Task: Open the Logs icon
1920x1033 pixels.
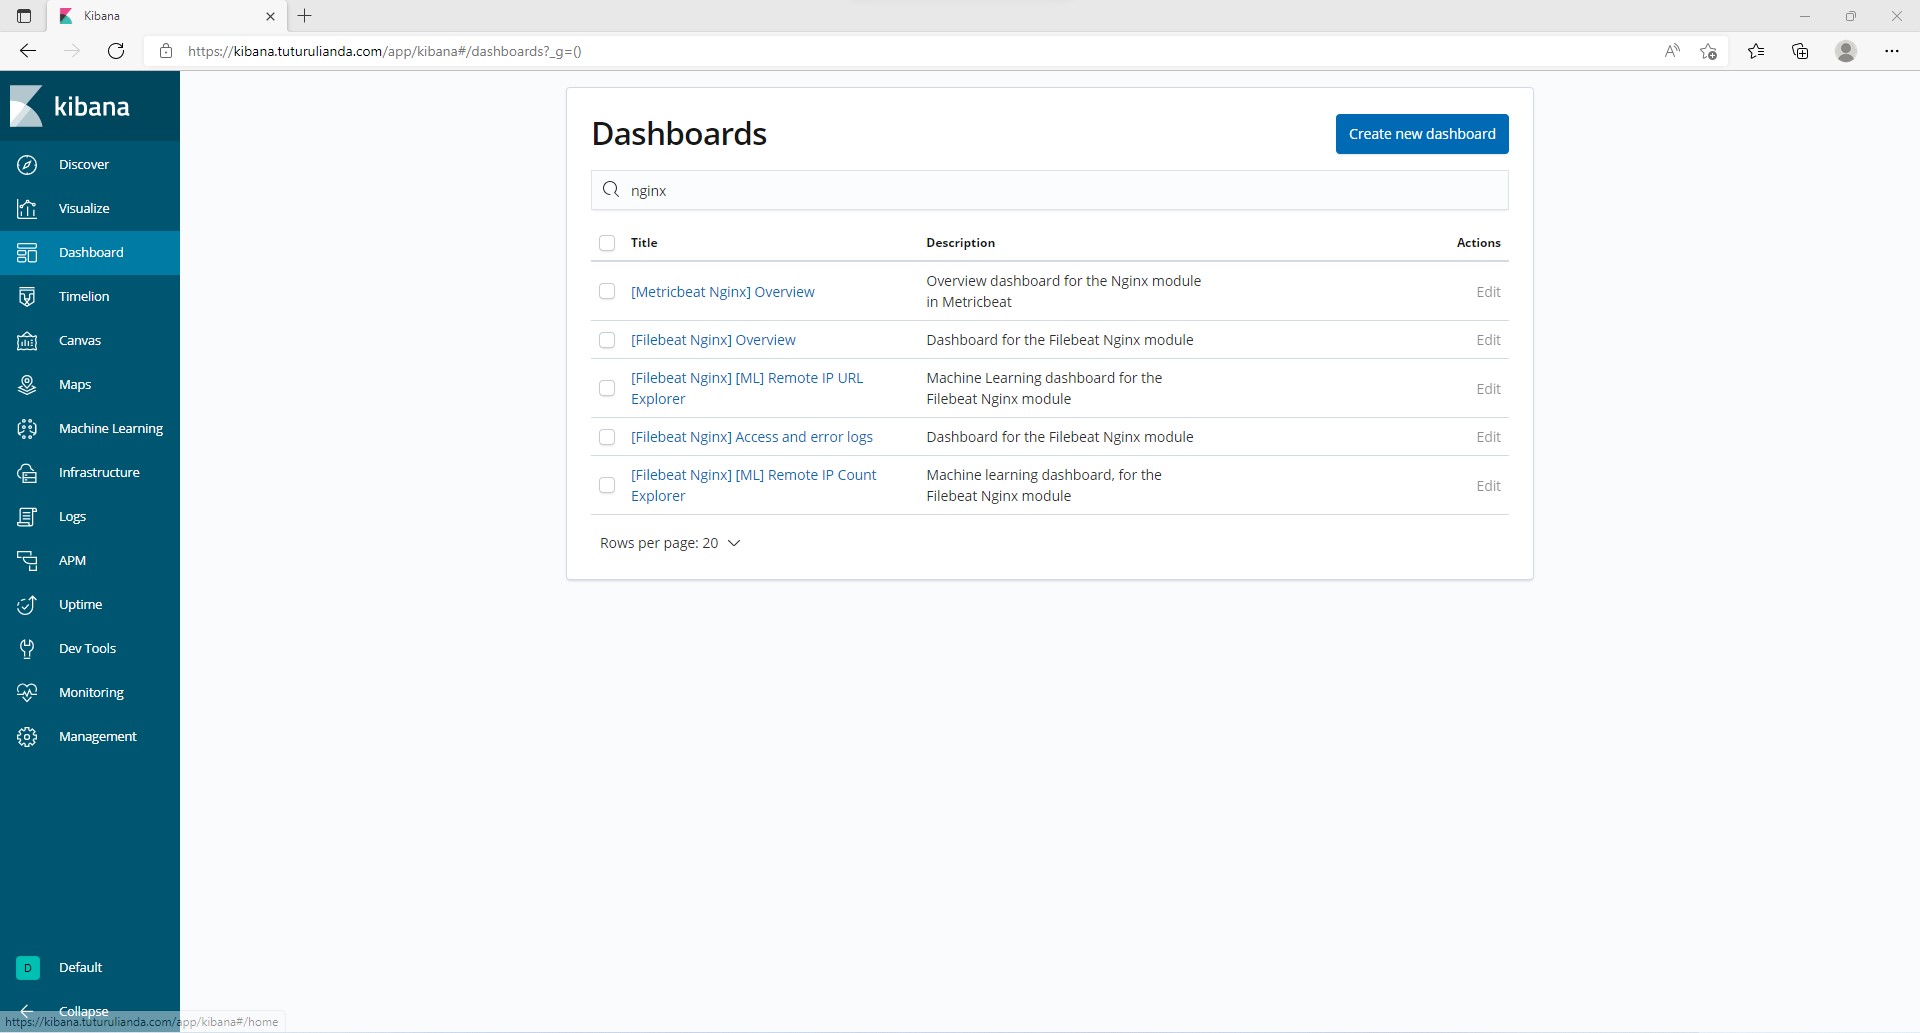Action: [x=27, y=517]
